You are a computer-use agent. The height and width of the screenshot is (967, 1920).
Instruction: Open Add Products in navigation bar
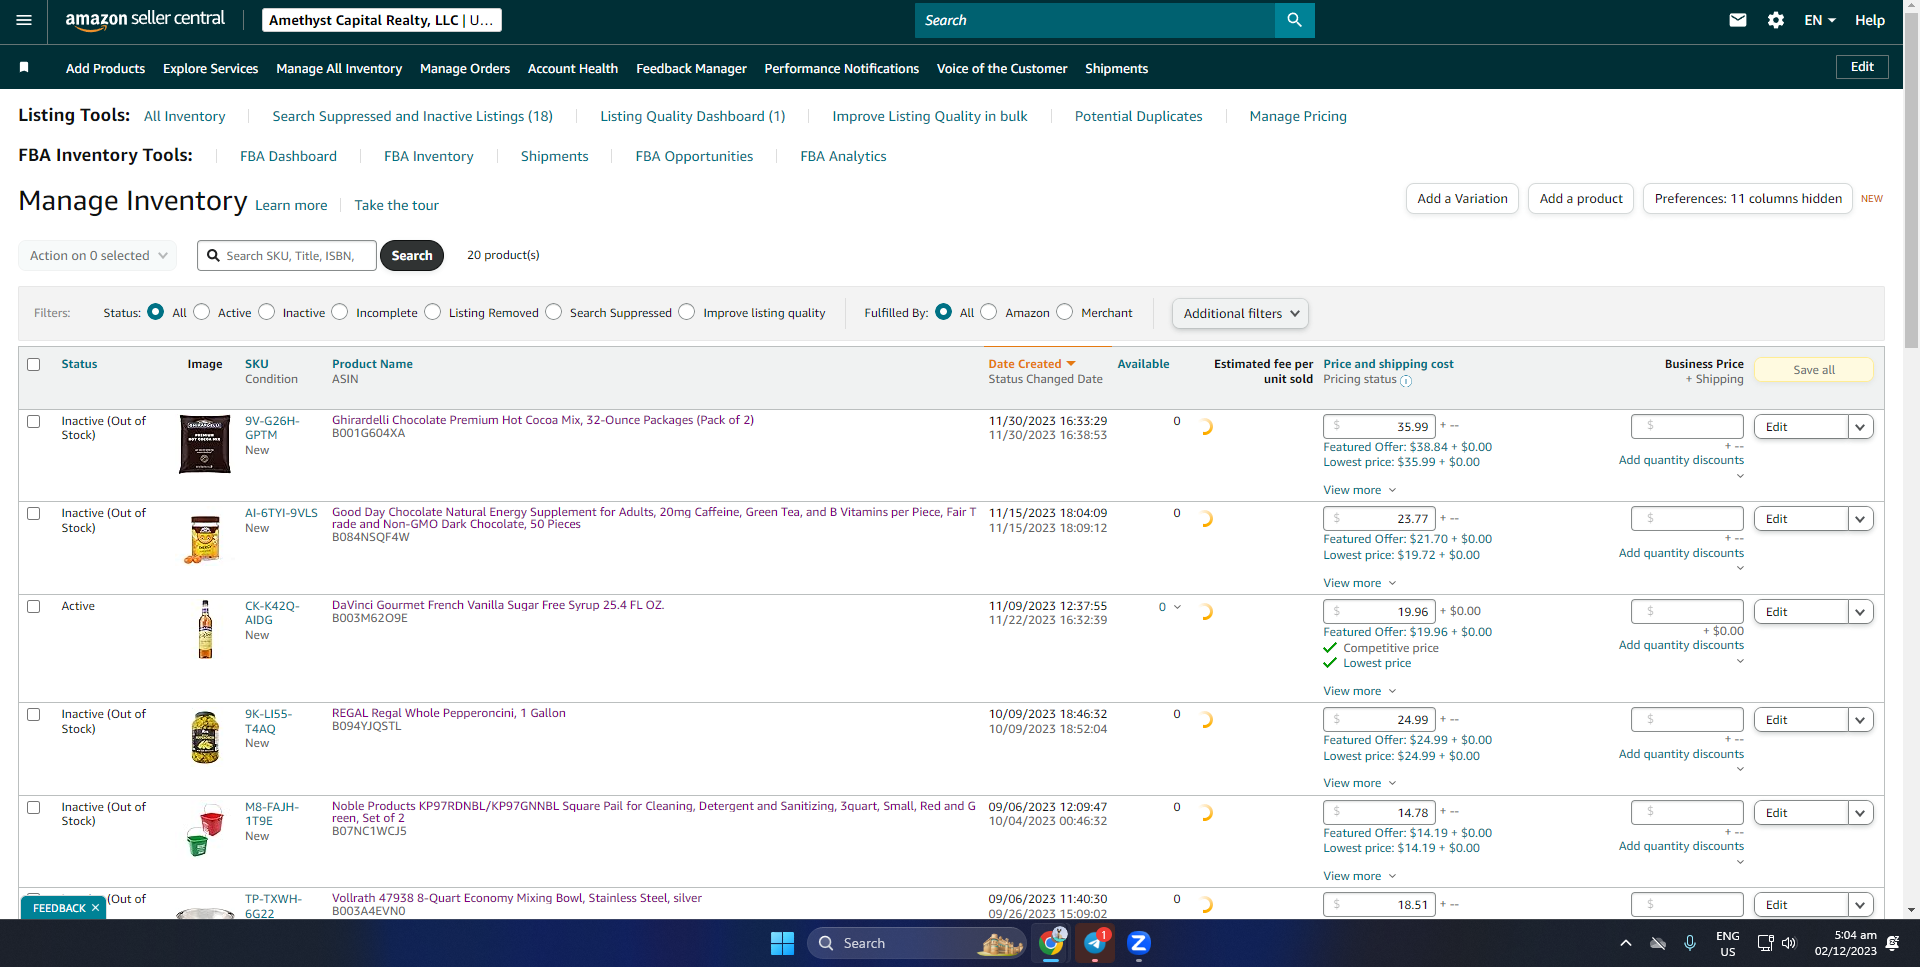pos(105,68)
